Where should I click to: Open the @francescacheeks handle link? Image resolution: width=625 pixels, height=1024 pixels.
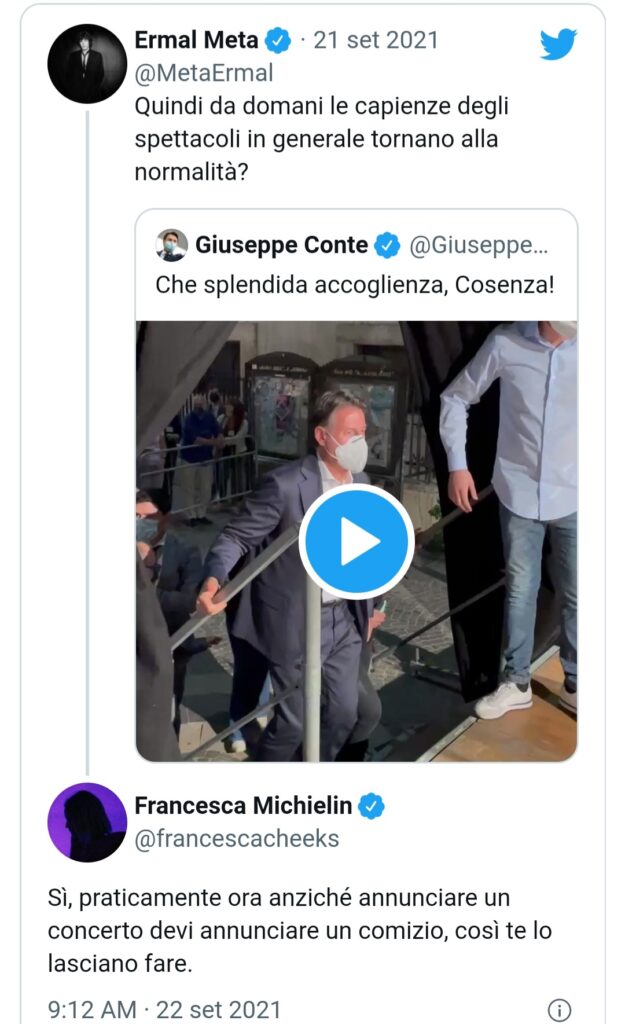point(237,839)
